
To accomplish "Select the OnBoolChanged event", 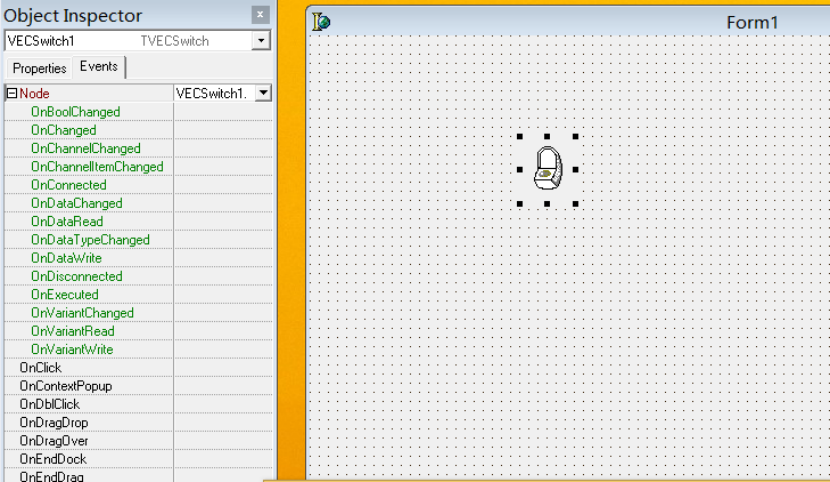I will coord(75,112).
